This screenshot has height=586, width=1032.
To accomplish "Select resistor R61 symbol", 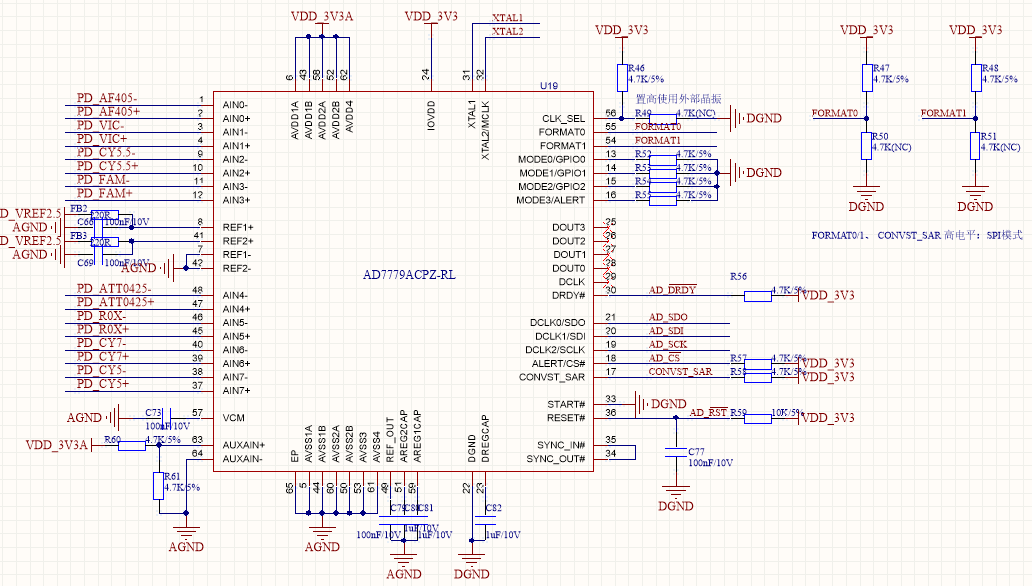I will 159,486.
